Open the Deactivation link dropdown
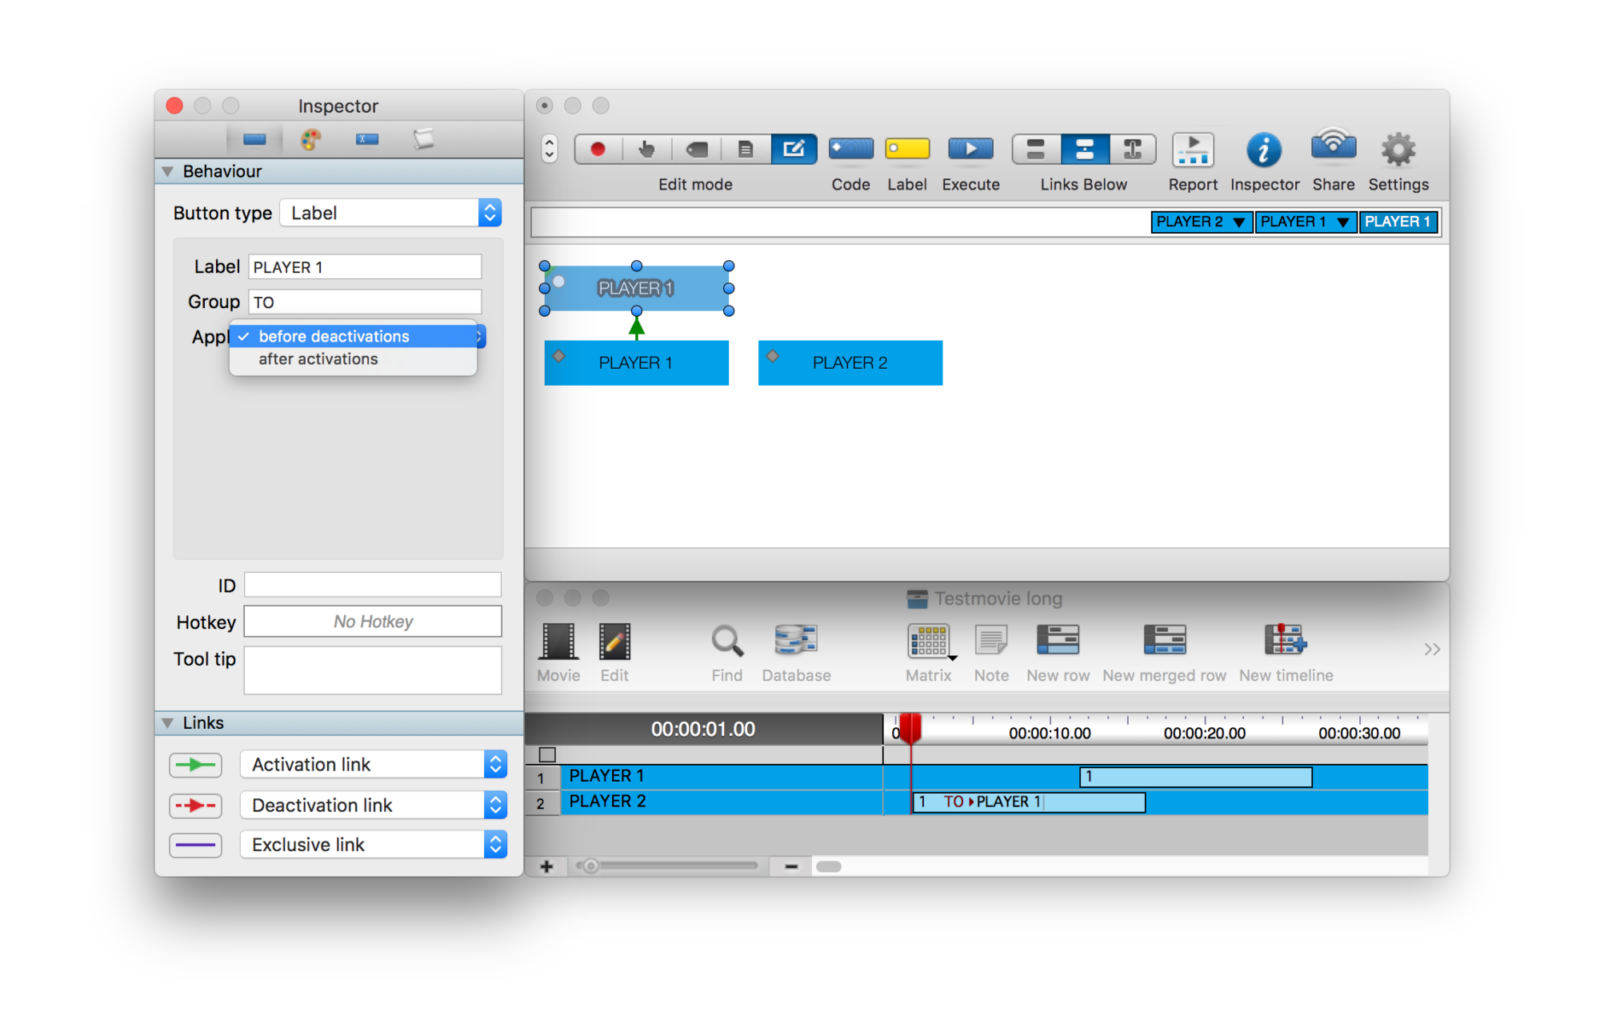Screen dimensions: 1600x1020 pos(373,805)
